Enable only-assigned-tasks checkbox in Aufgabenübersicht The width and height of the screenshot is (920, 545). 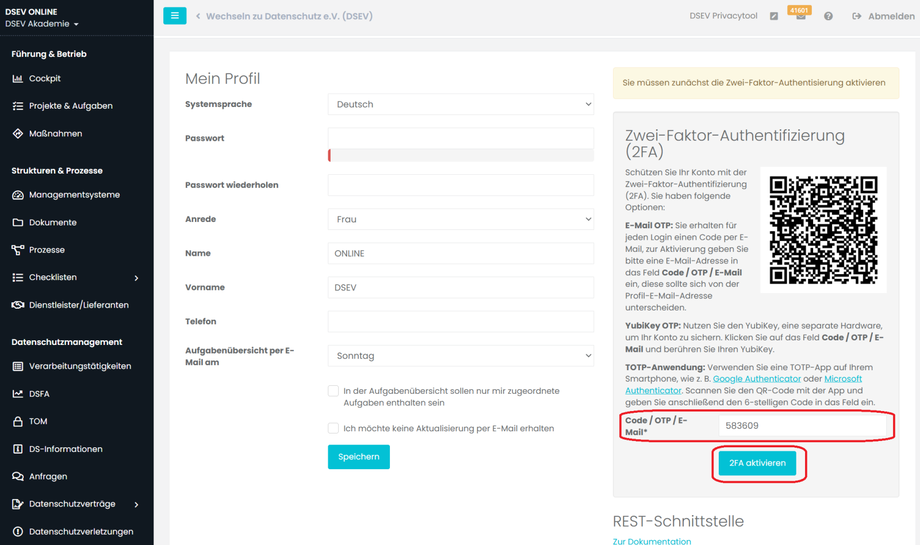pyautogui.click(x=333, y=391)
